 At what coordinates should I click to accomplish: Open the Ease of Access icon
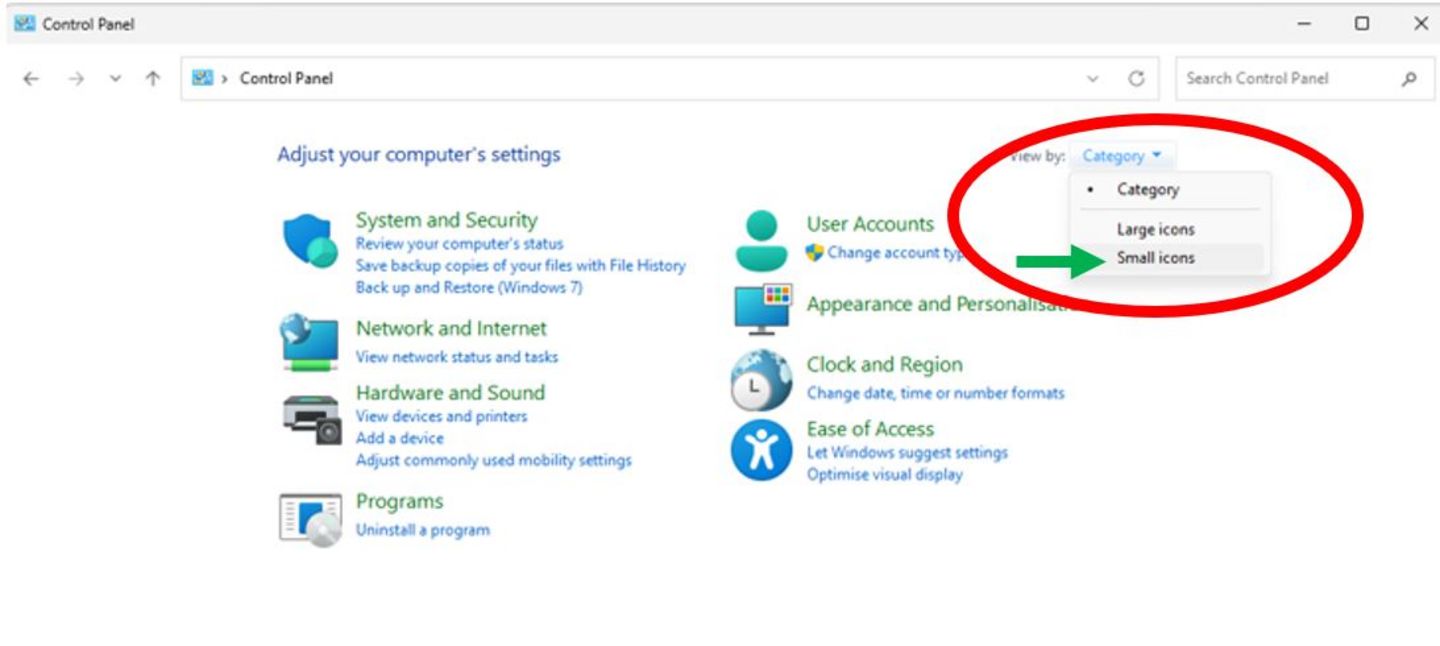762,451
